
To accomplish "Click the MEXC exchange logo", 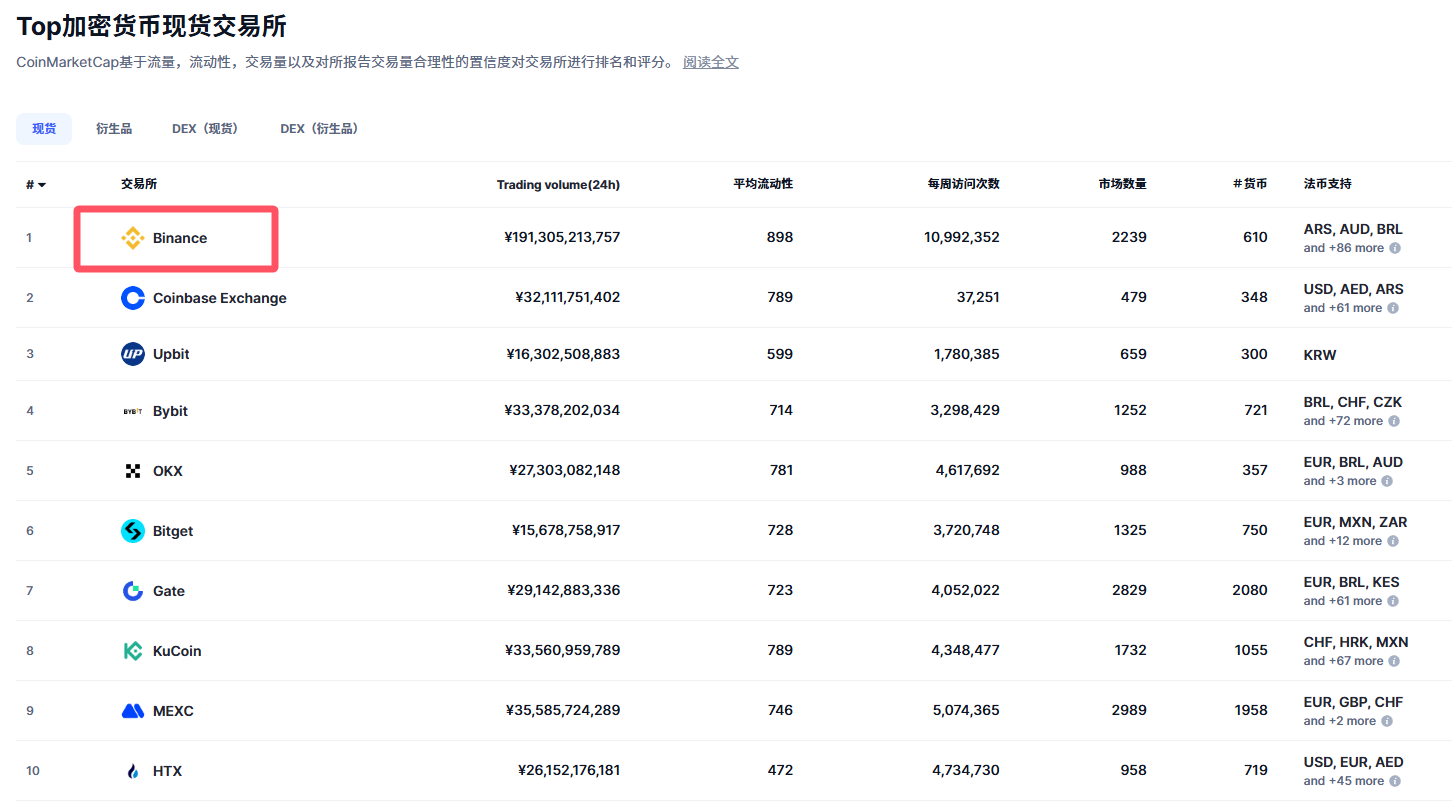I will [132, 710].
